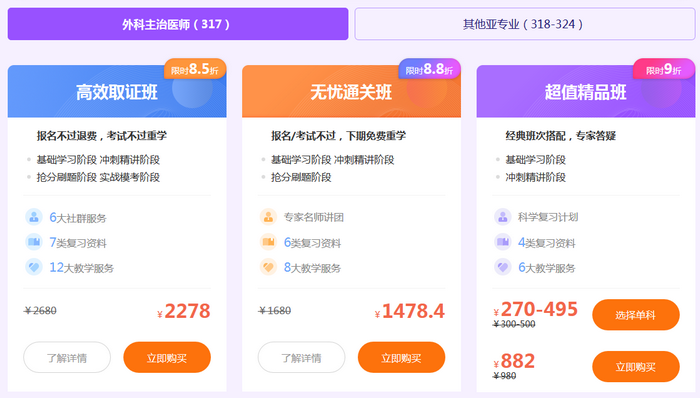Click the struck-through price ¥2680

[x=40, y=311]
